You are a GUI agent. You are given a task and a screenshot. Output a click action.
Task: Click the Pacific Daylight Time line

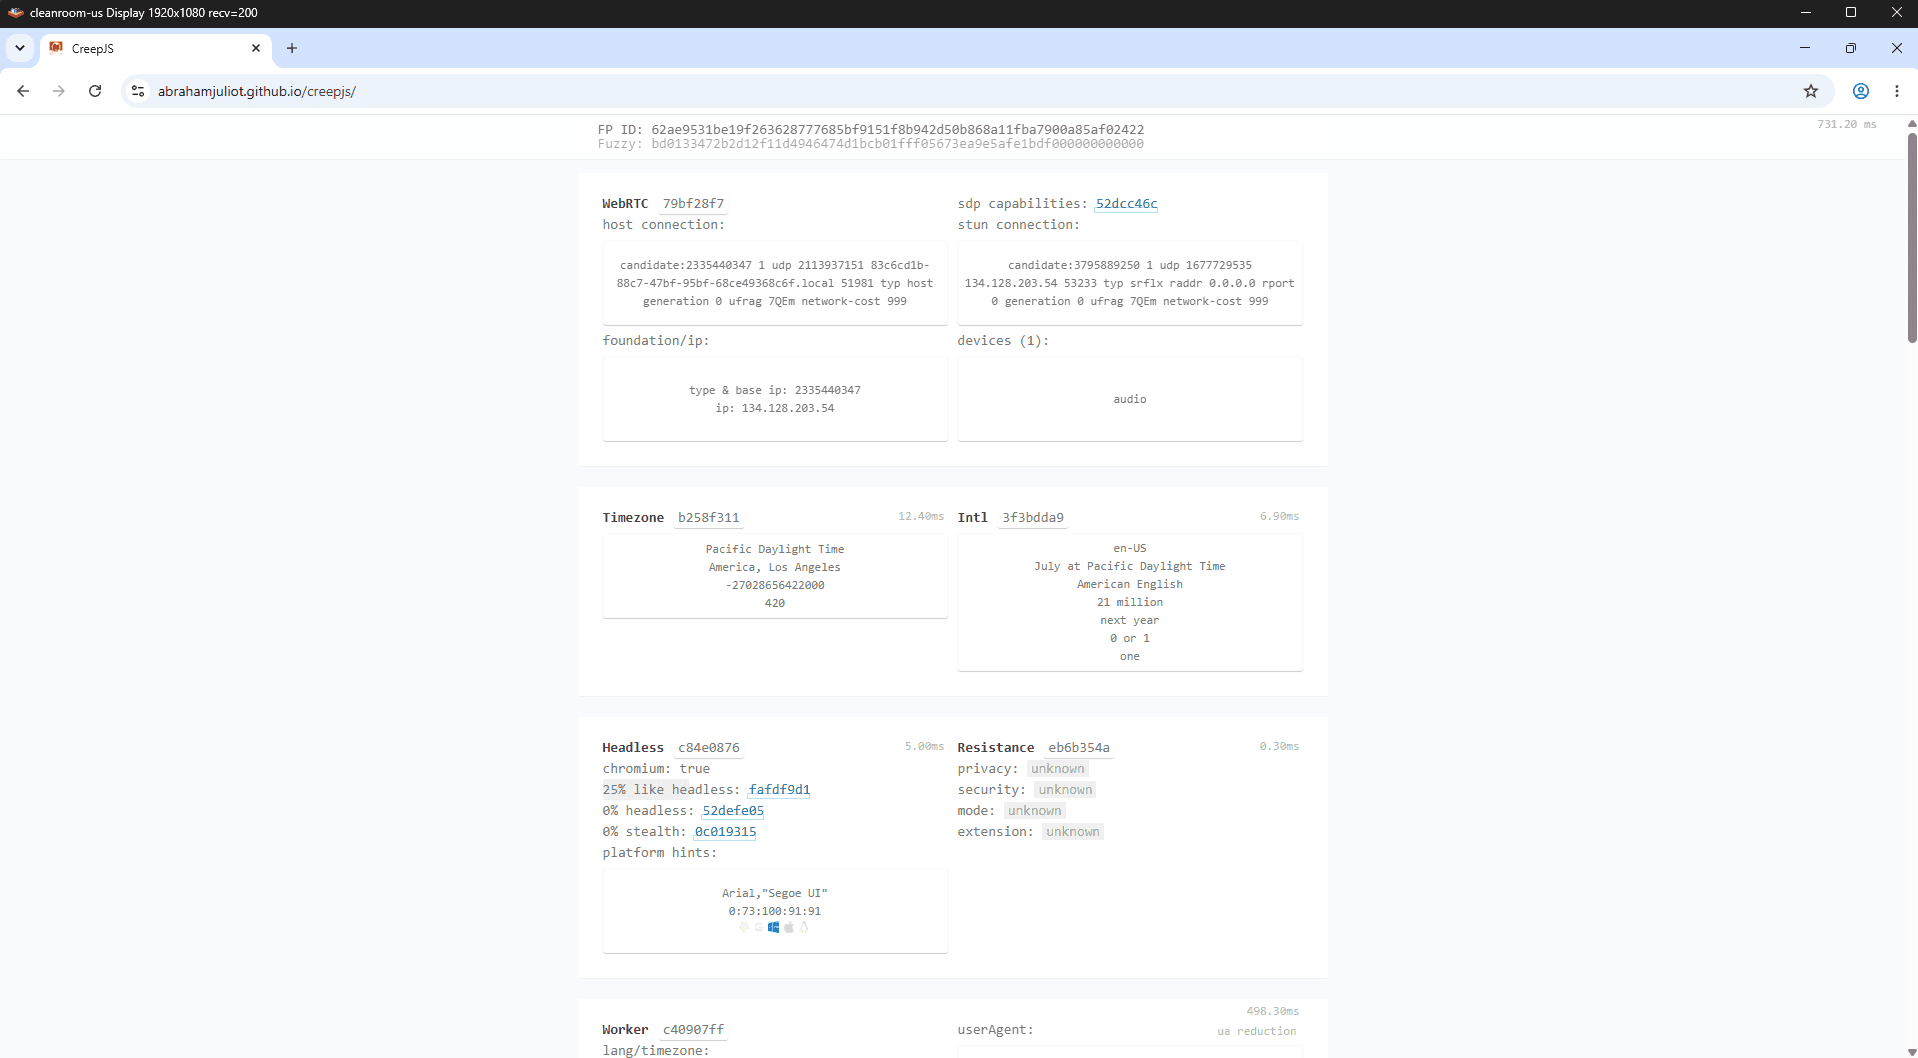pos(775,549)
